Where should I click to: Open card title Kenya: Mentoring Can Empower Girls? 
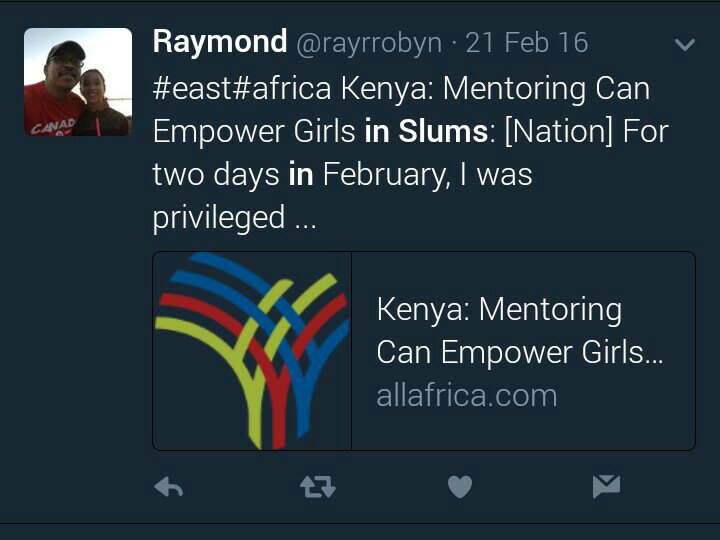[520, 330]
